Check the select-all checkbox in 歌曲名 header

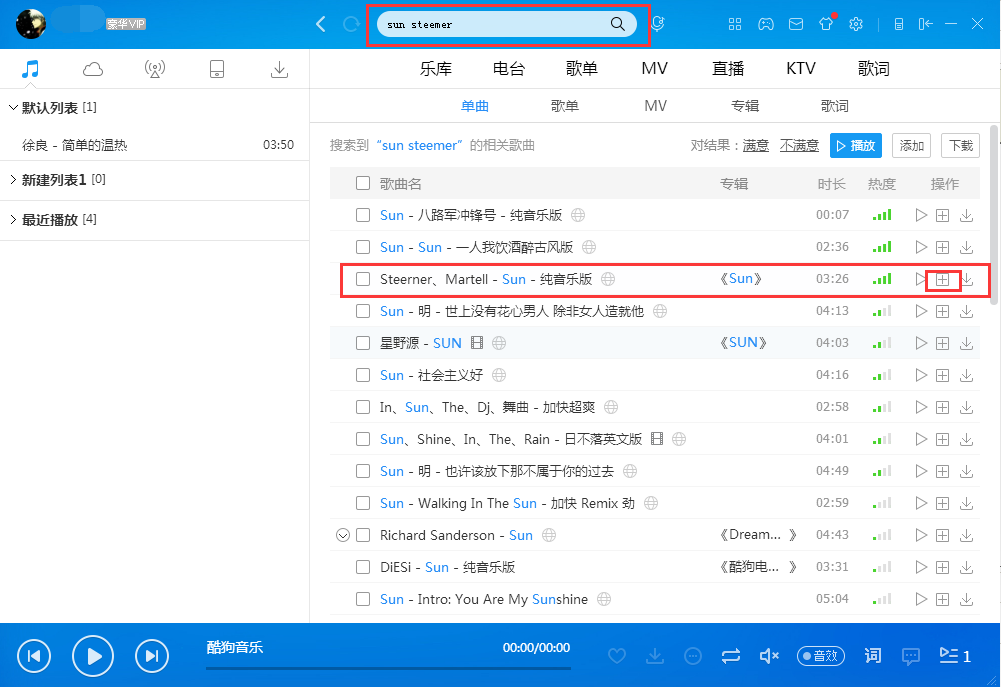coord(364,183)
